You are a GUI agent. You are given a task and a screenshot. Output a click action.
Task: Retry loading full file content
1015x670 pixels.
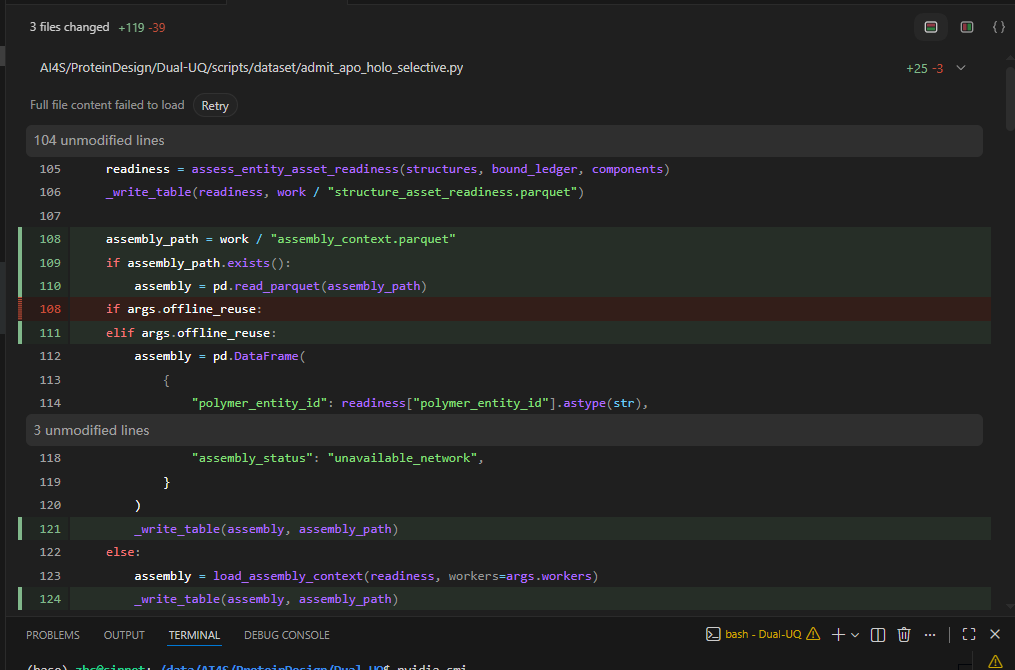215,106
